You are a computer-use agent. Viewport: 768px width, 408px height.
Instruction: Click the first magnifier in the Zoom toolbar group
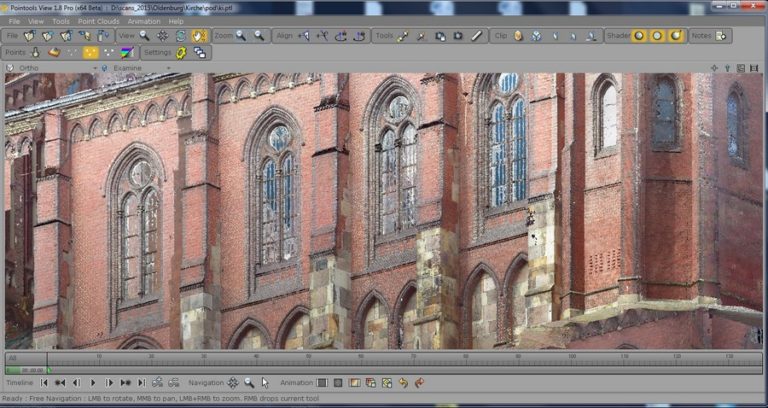tap(241, 36)
